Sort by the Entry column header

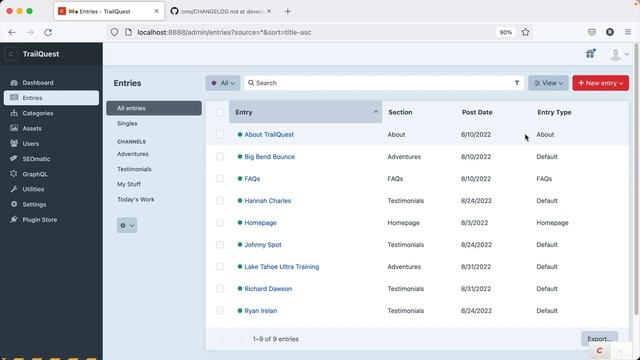click(x=305, y=112)
